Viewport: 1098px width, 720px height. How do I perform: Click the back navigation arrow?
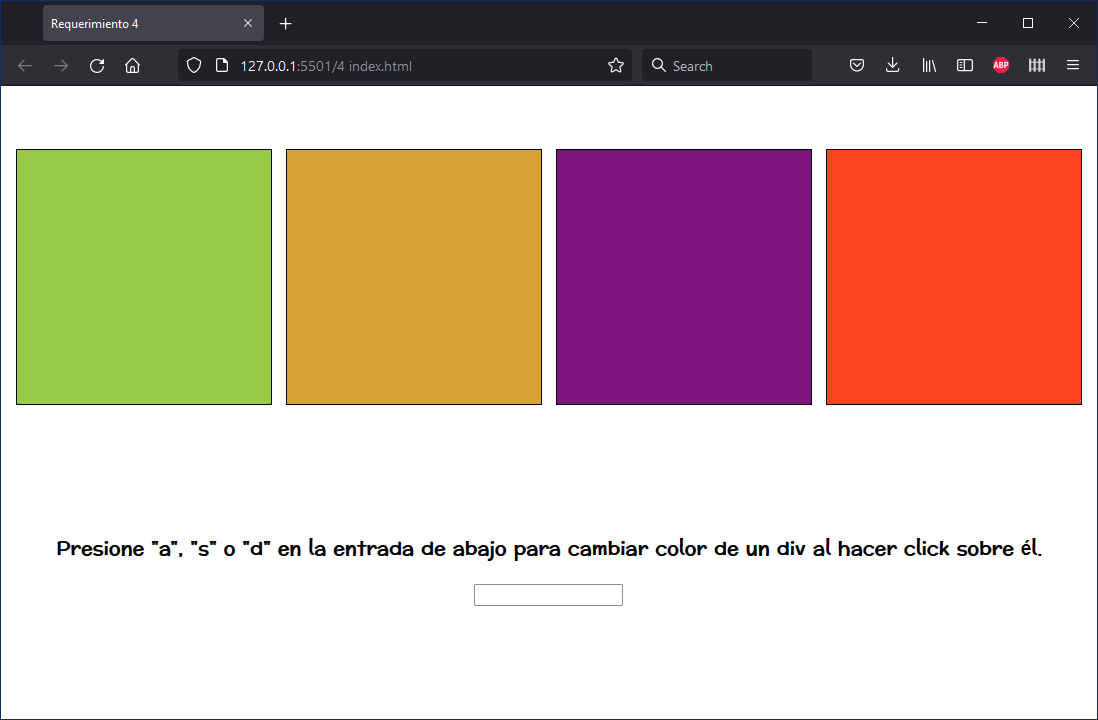pos(24,65)
